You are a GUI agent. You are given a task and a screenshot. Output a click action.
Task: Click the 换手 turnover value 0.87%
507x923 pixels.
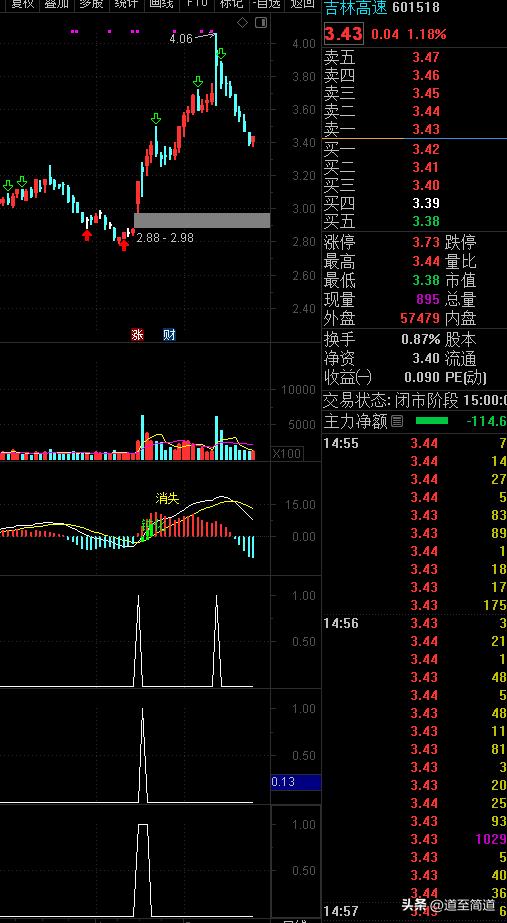pos(420,340)
